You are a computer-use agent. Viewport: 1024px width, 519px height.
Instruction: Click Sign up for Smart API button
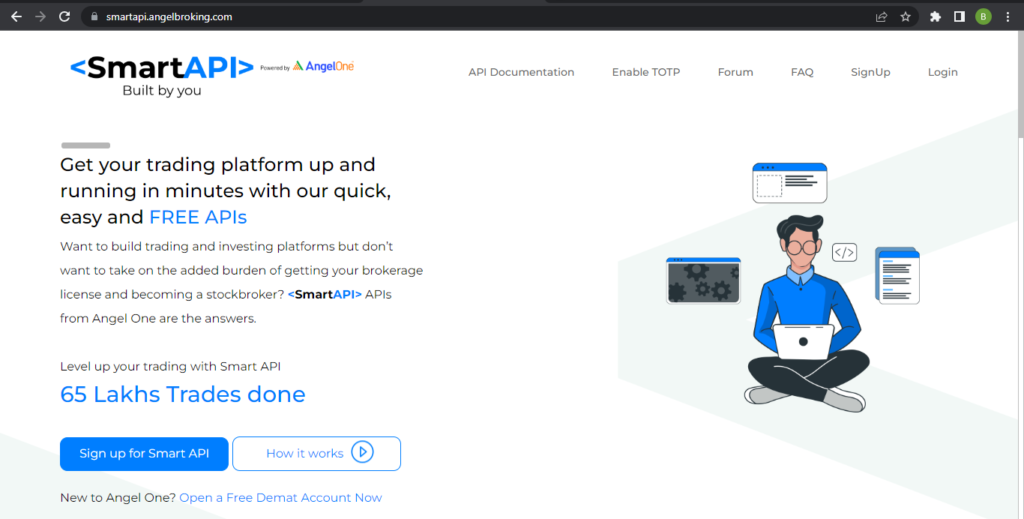click(144, 454)
